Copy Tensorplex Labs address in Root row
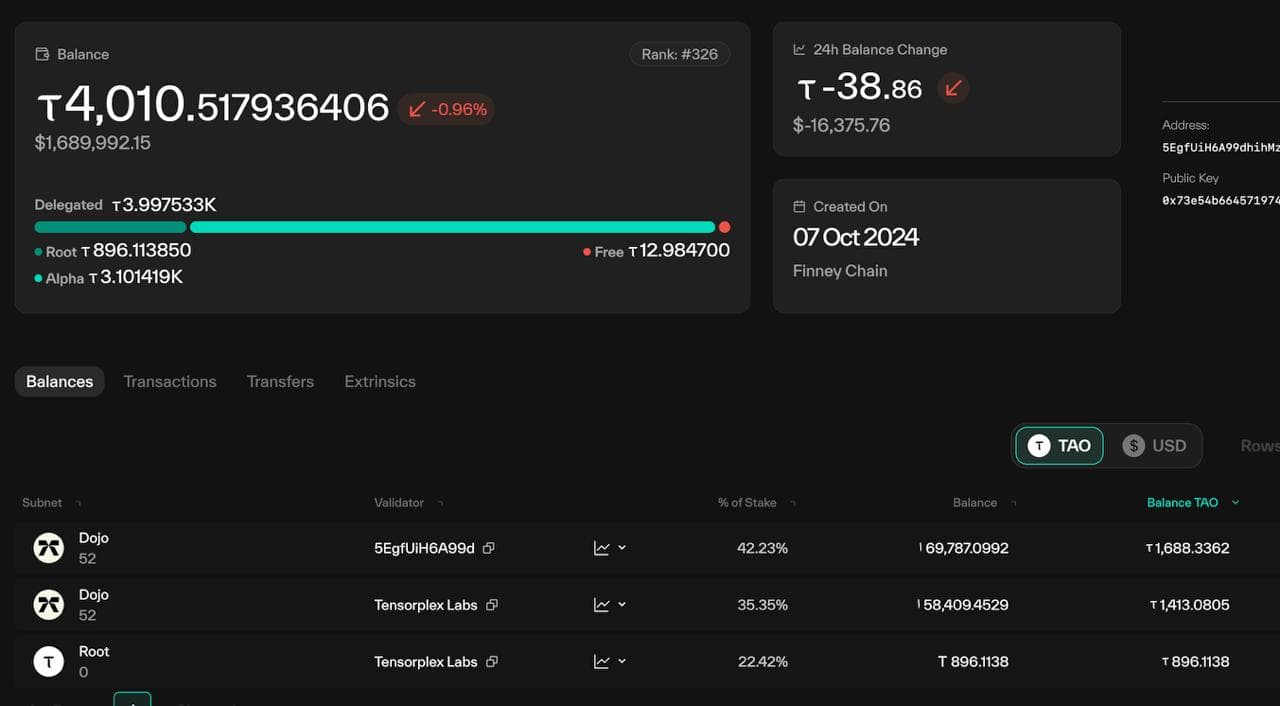This screenshot has width=1280, height=706. coord(491,662)
